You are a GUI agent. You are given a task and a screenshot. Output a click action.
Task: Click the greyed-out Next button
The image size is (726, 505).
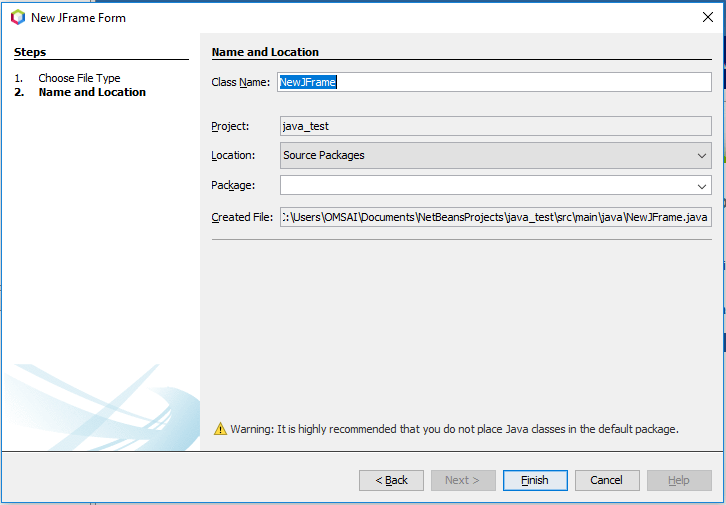coord(463,480)
